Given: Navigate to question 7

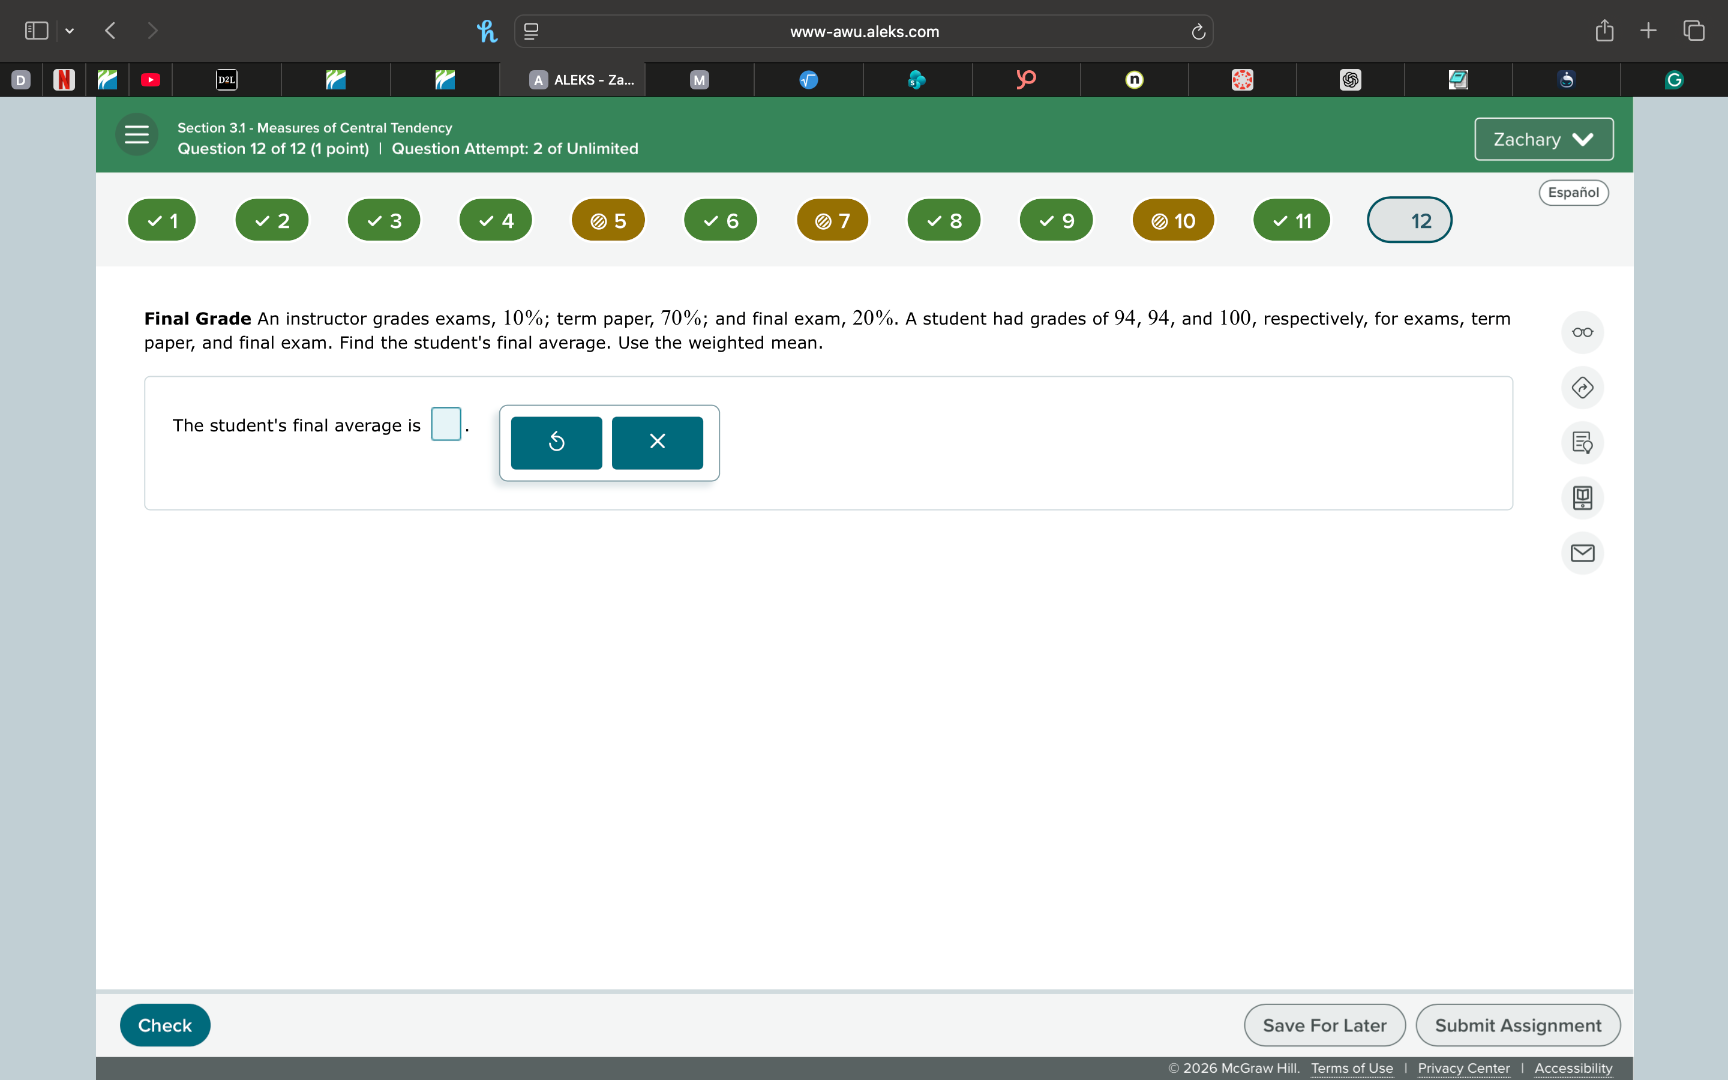Looking at the screenshot, I should pos(831,219).
